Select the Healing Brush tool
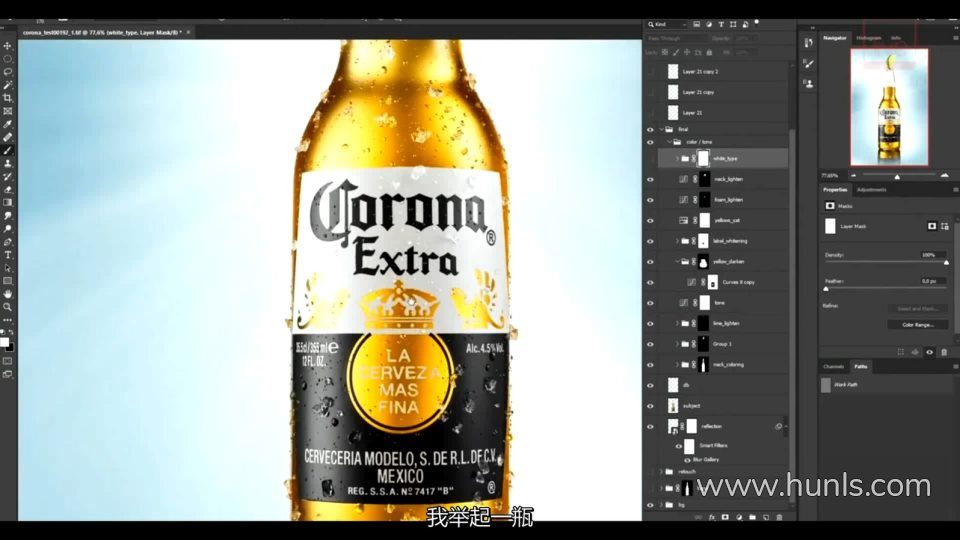The width and height of the screenshot is (960, 540). coord(7,137)
